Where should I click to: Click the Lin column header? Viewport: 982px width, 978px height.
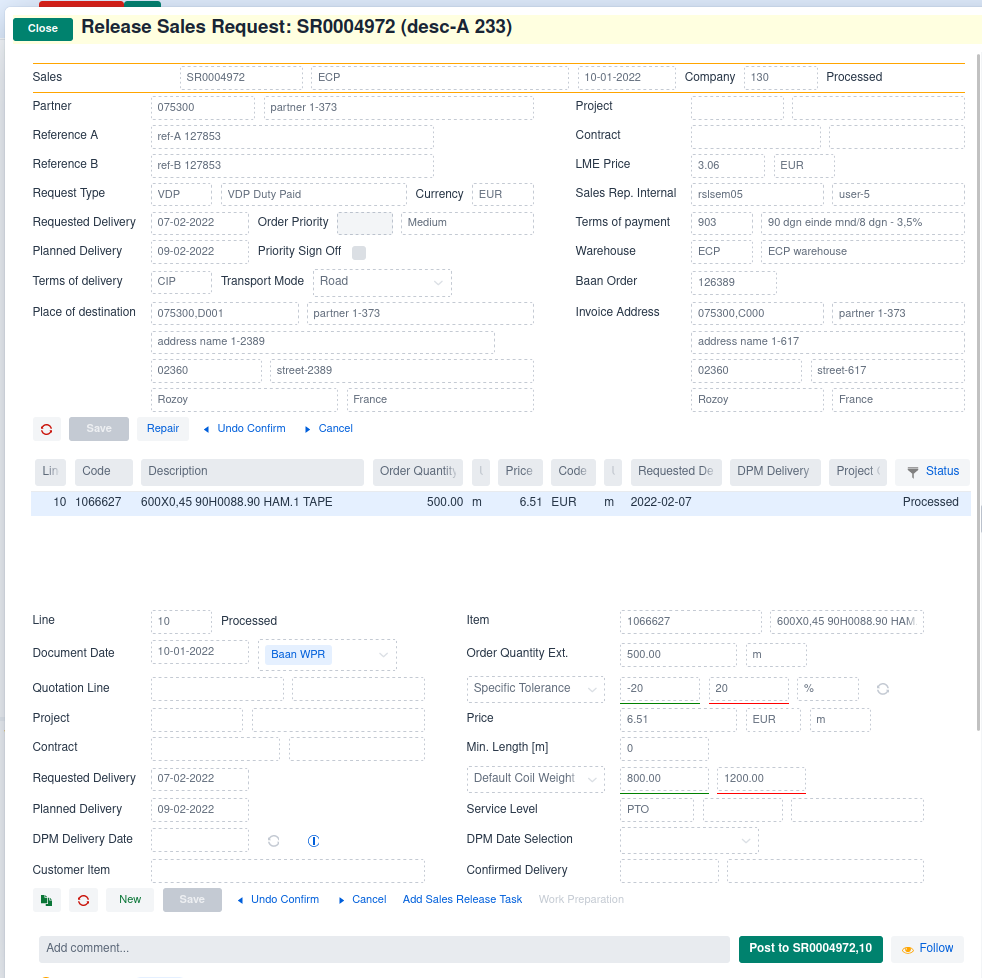[x=50, y=472]
